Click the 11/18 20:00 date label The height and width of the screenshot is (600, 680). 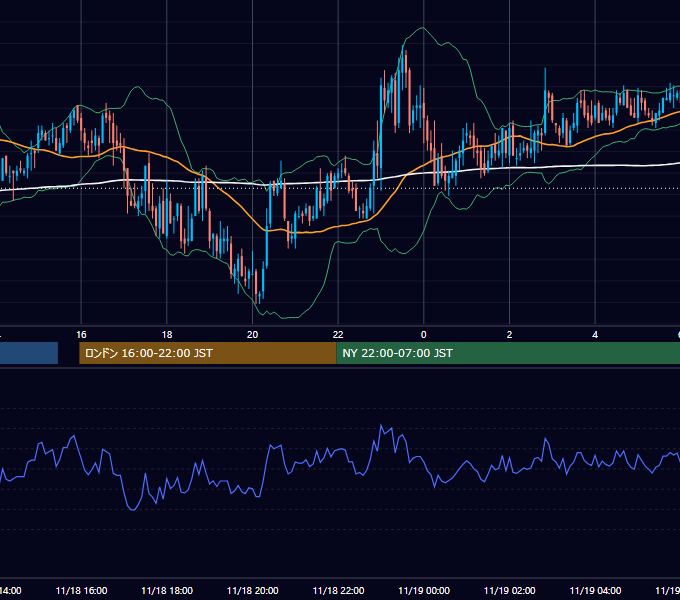(x=252, y=590)
